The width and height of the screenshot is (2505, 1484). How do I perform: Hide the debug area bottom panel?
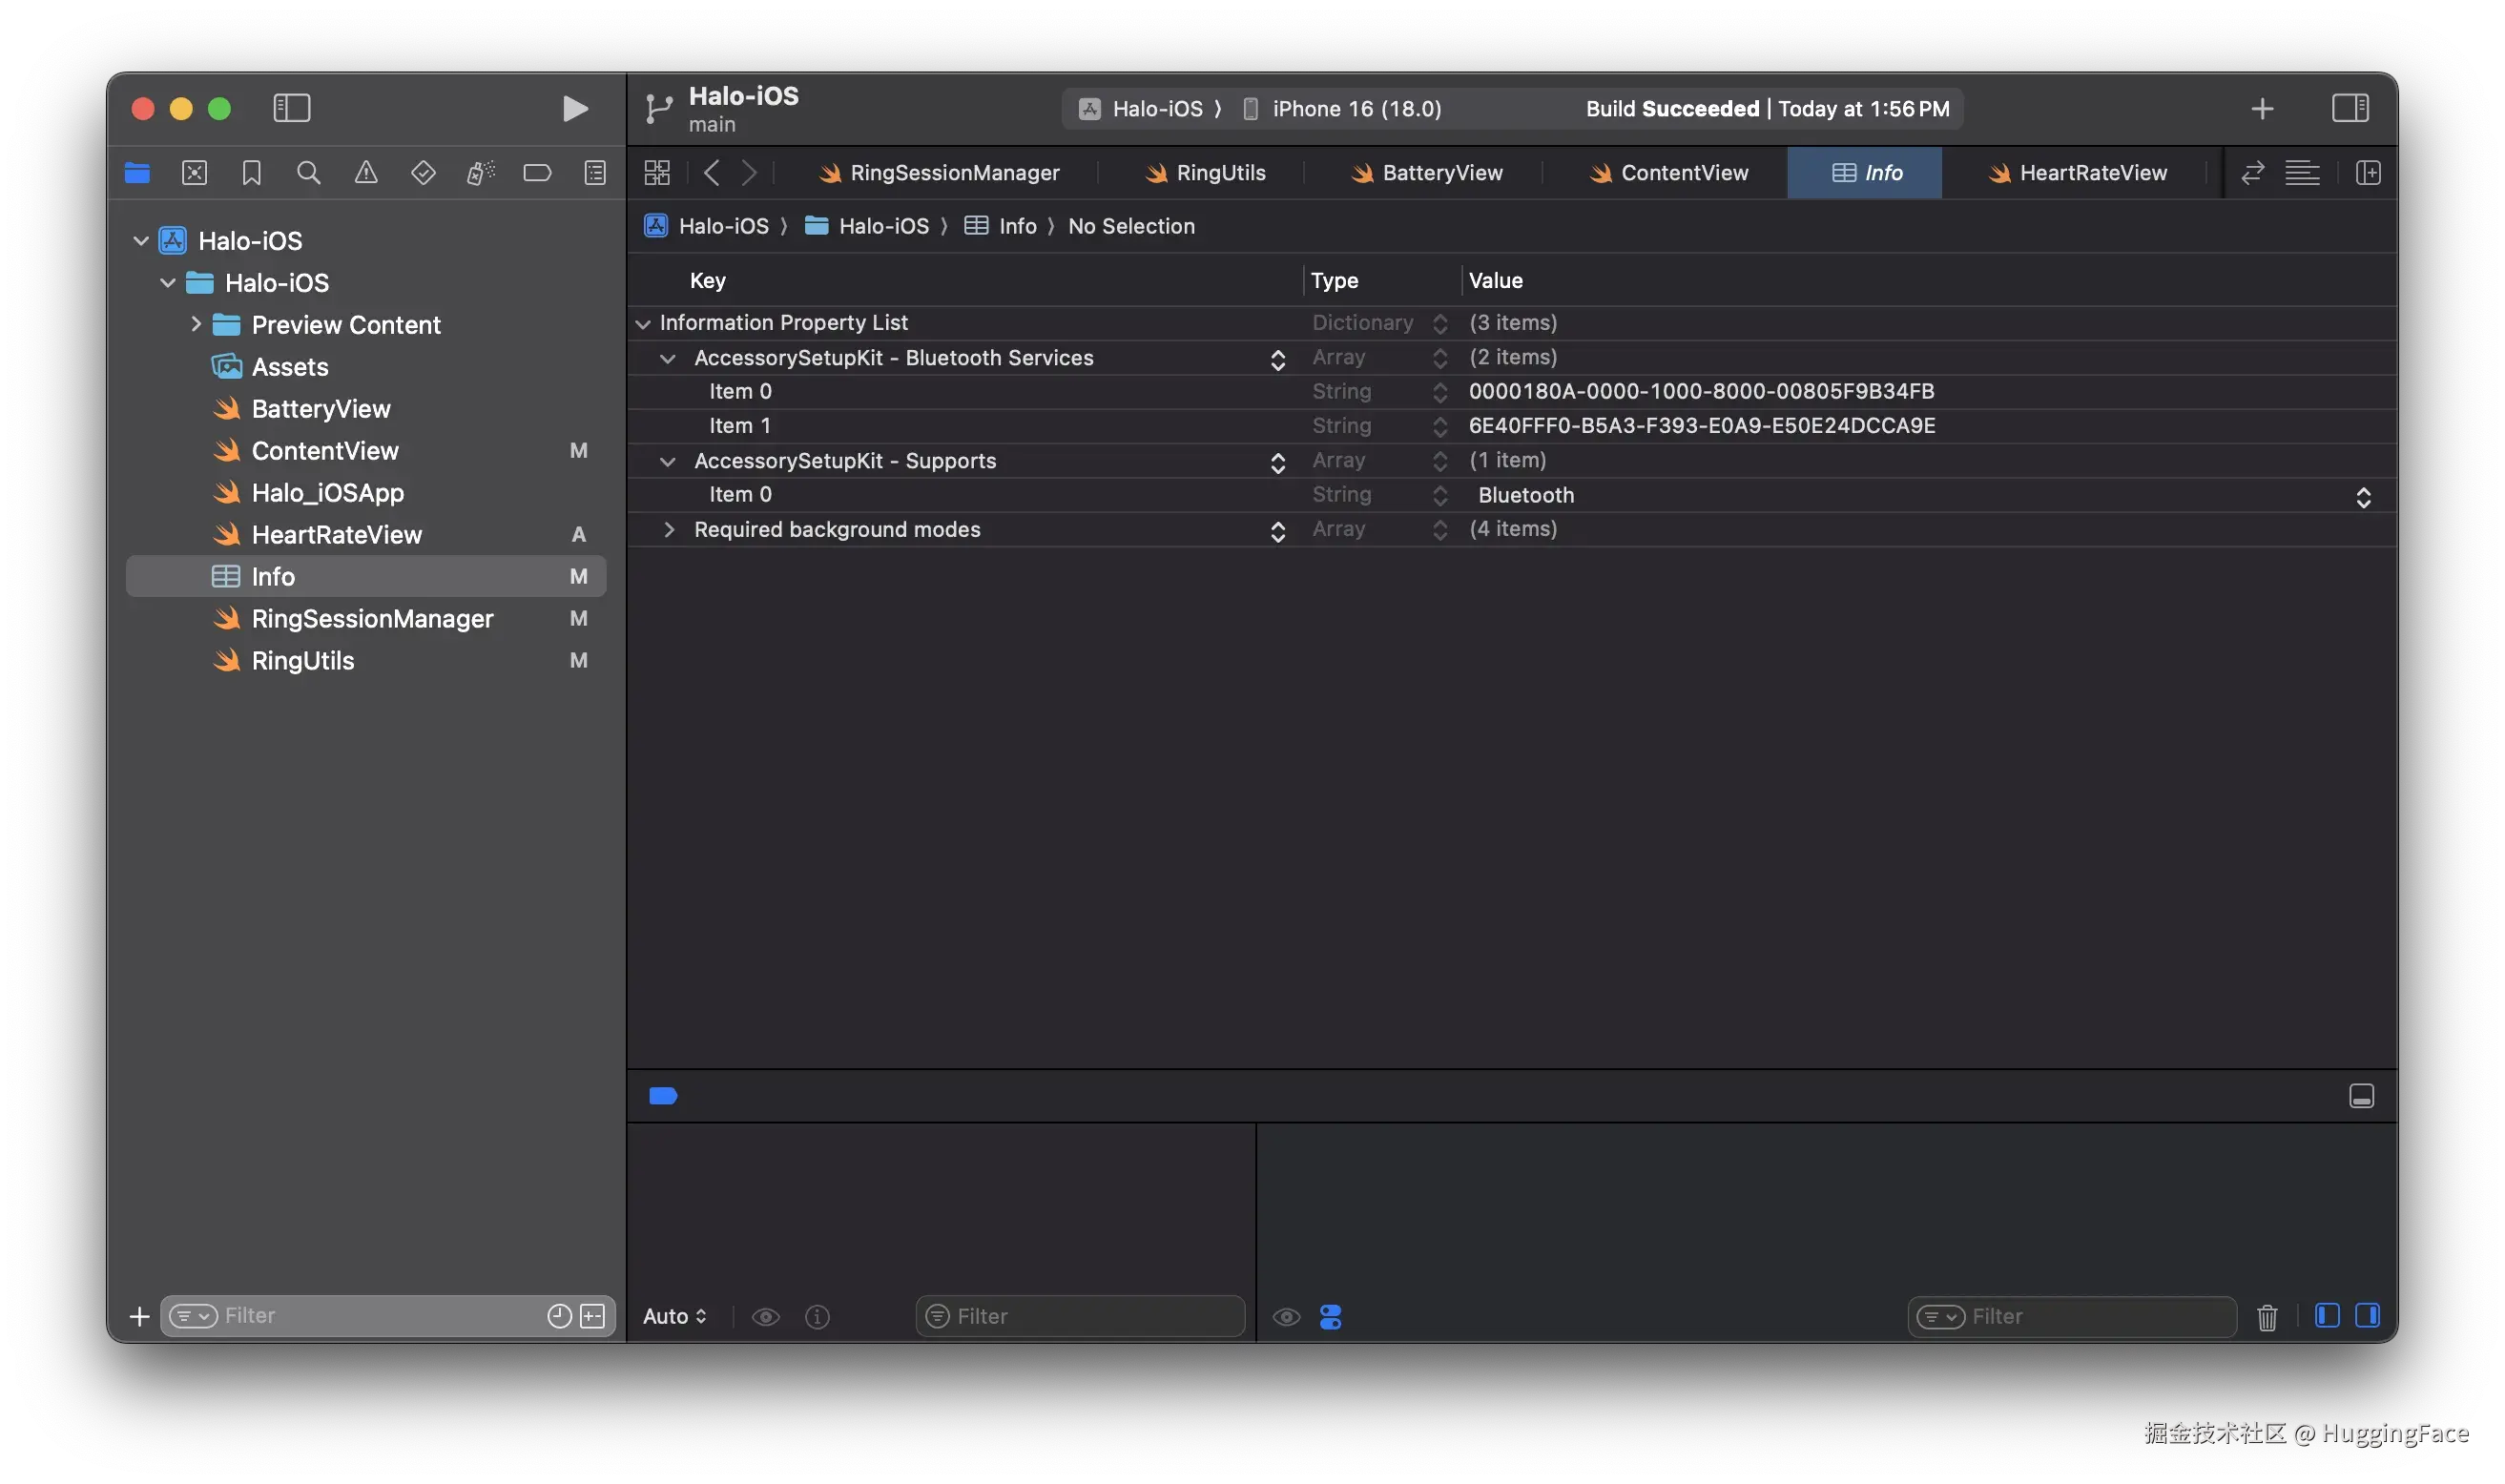(2361, 1096)
